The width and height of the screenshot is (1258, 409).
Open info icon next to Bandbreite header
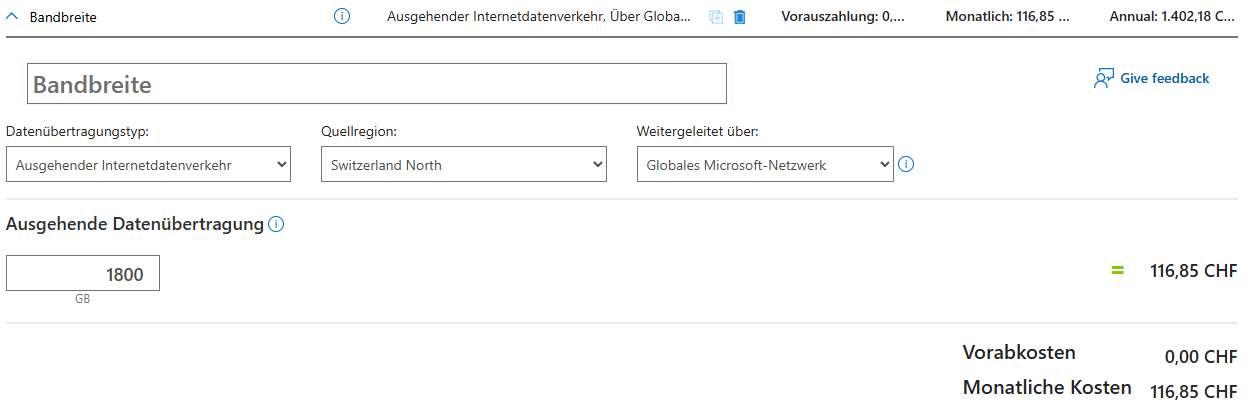(x=341, y=17)
